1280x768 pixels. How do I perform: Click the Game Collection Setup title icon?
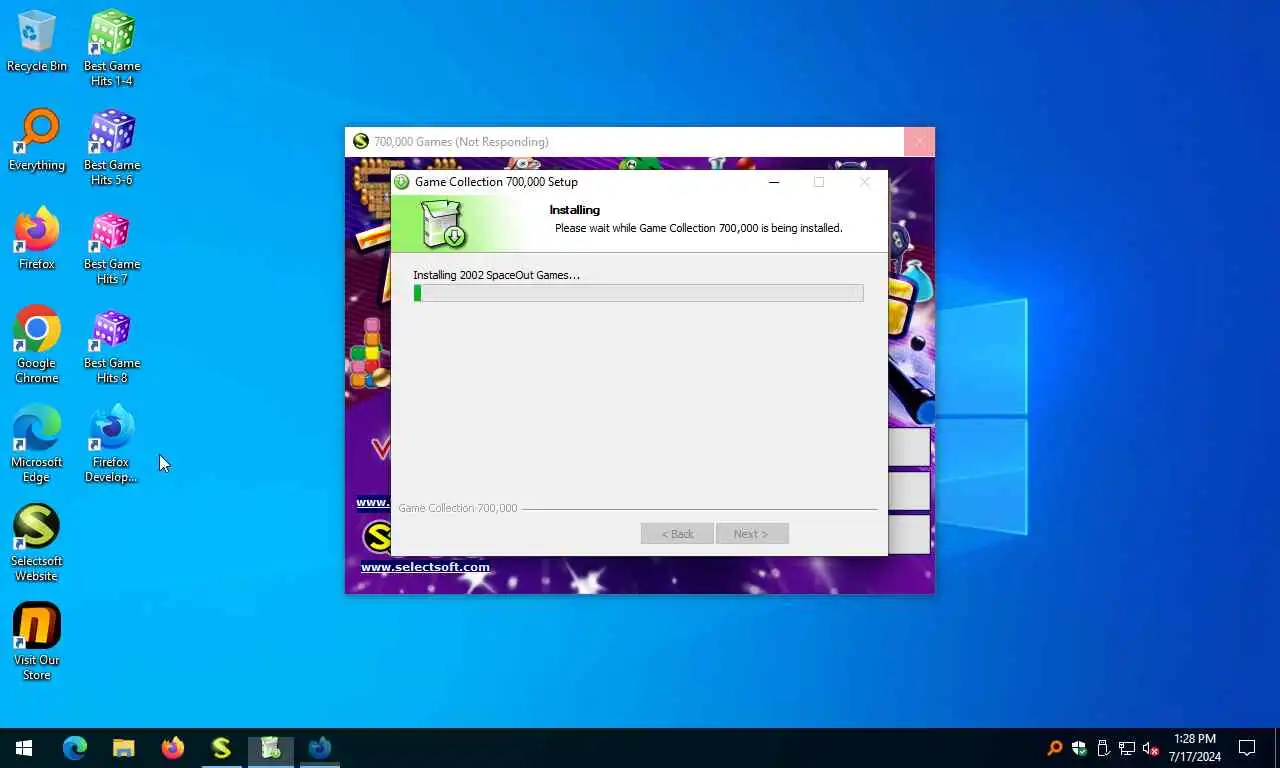click(402, 182)
